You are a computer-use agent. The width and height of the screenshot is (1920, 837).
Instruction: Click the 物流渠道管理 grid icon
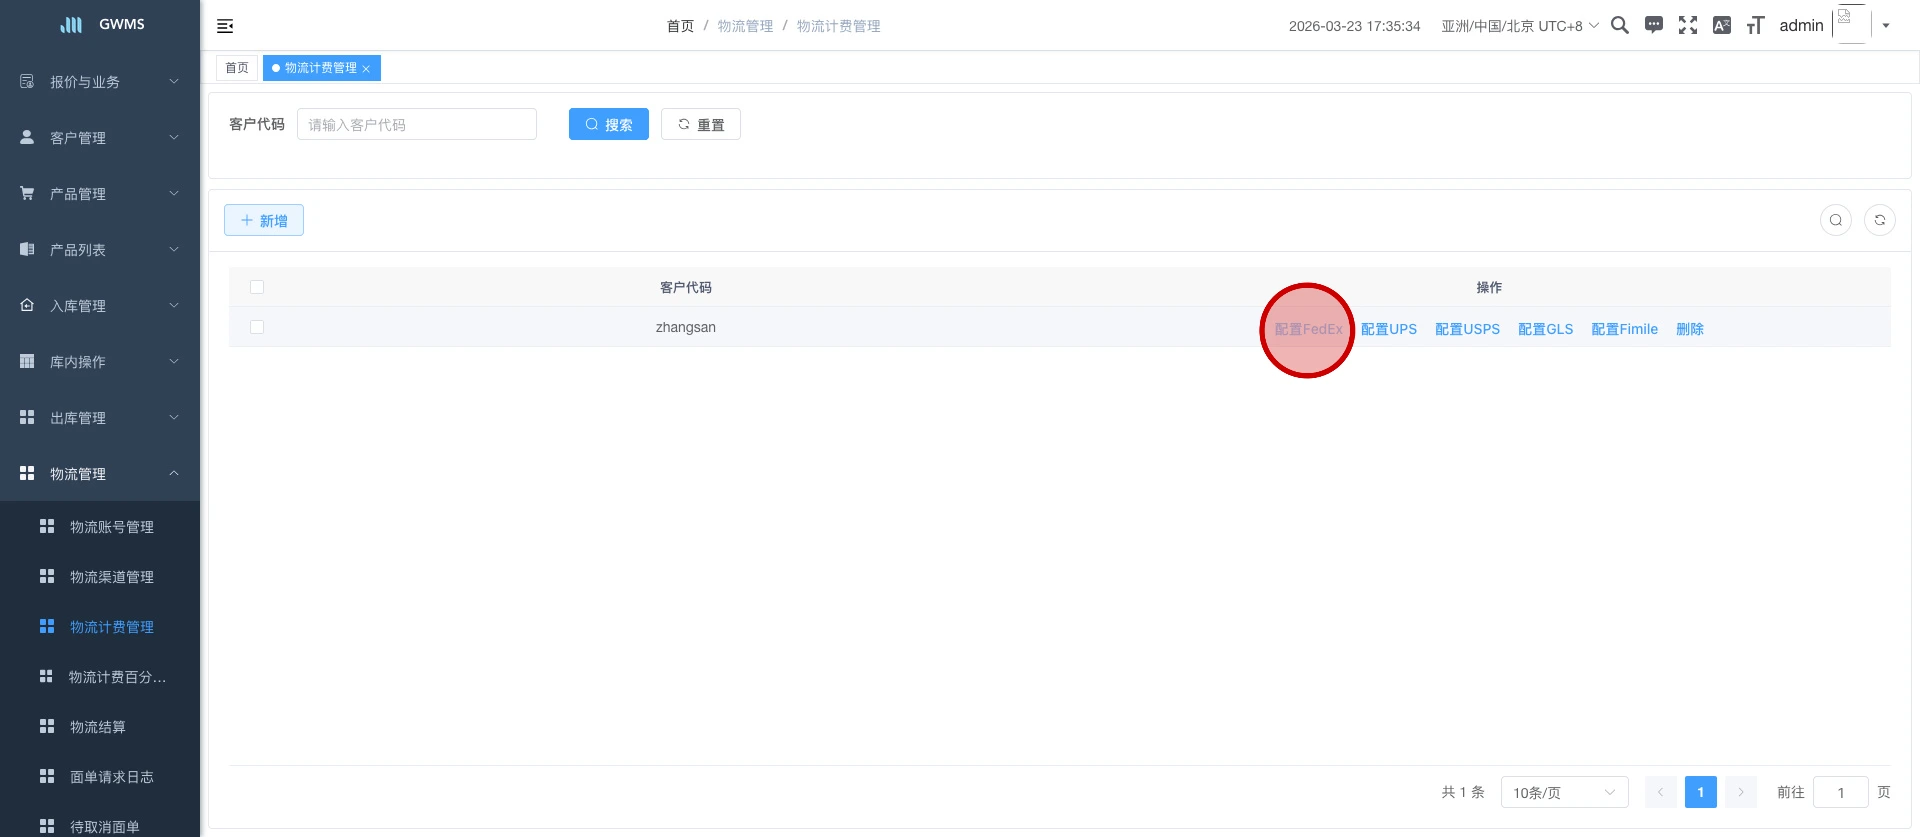click(x=47, y=576)
